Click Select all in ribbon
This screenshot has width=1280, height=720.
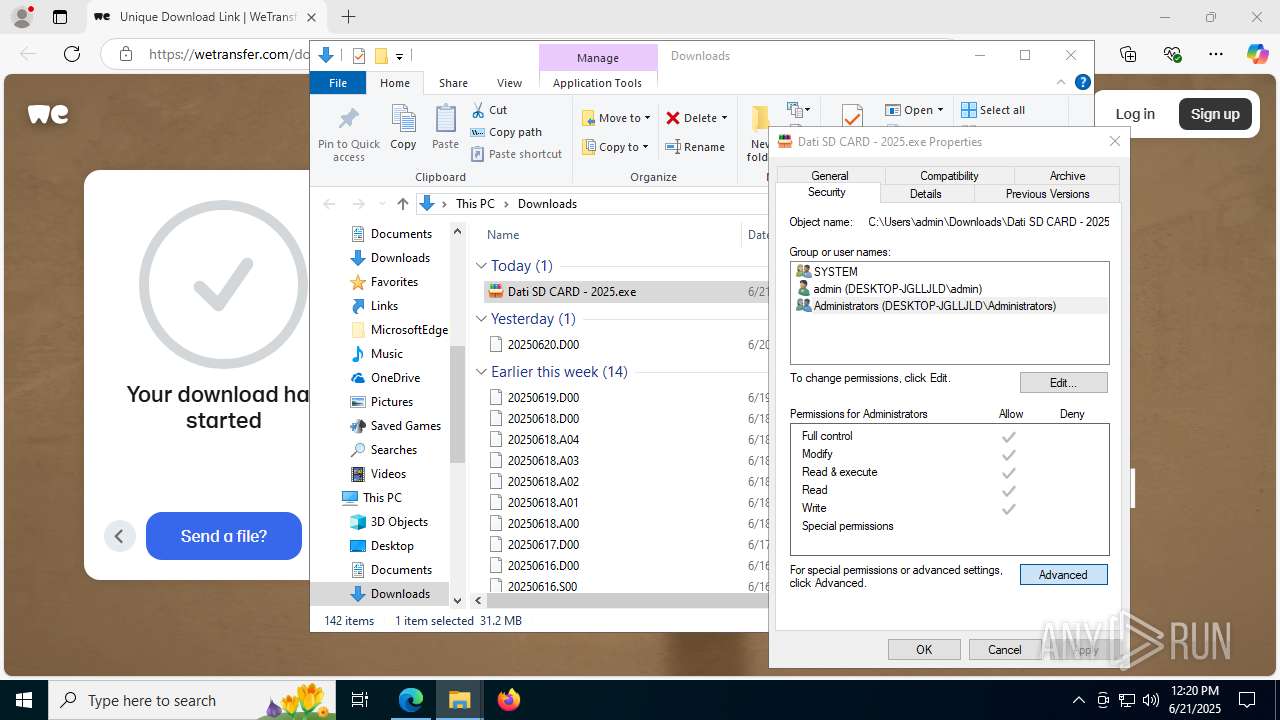993,110
